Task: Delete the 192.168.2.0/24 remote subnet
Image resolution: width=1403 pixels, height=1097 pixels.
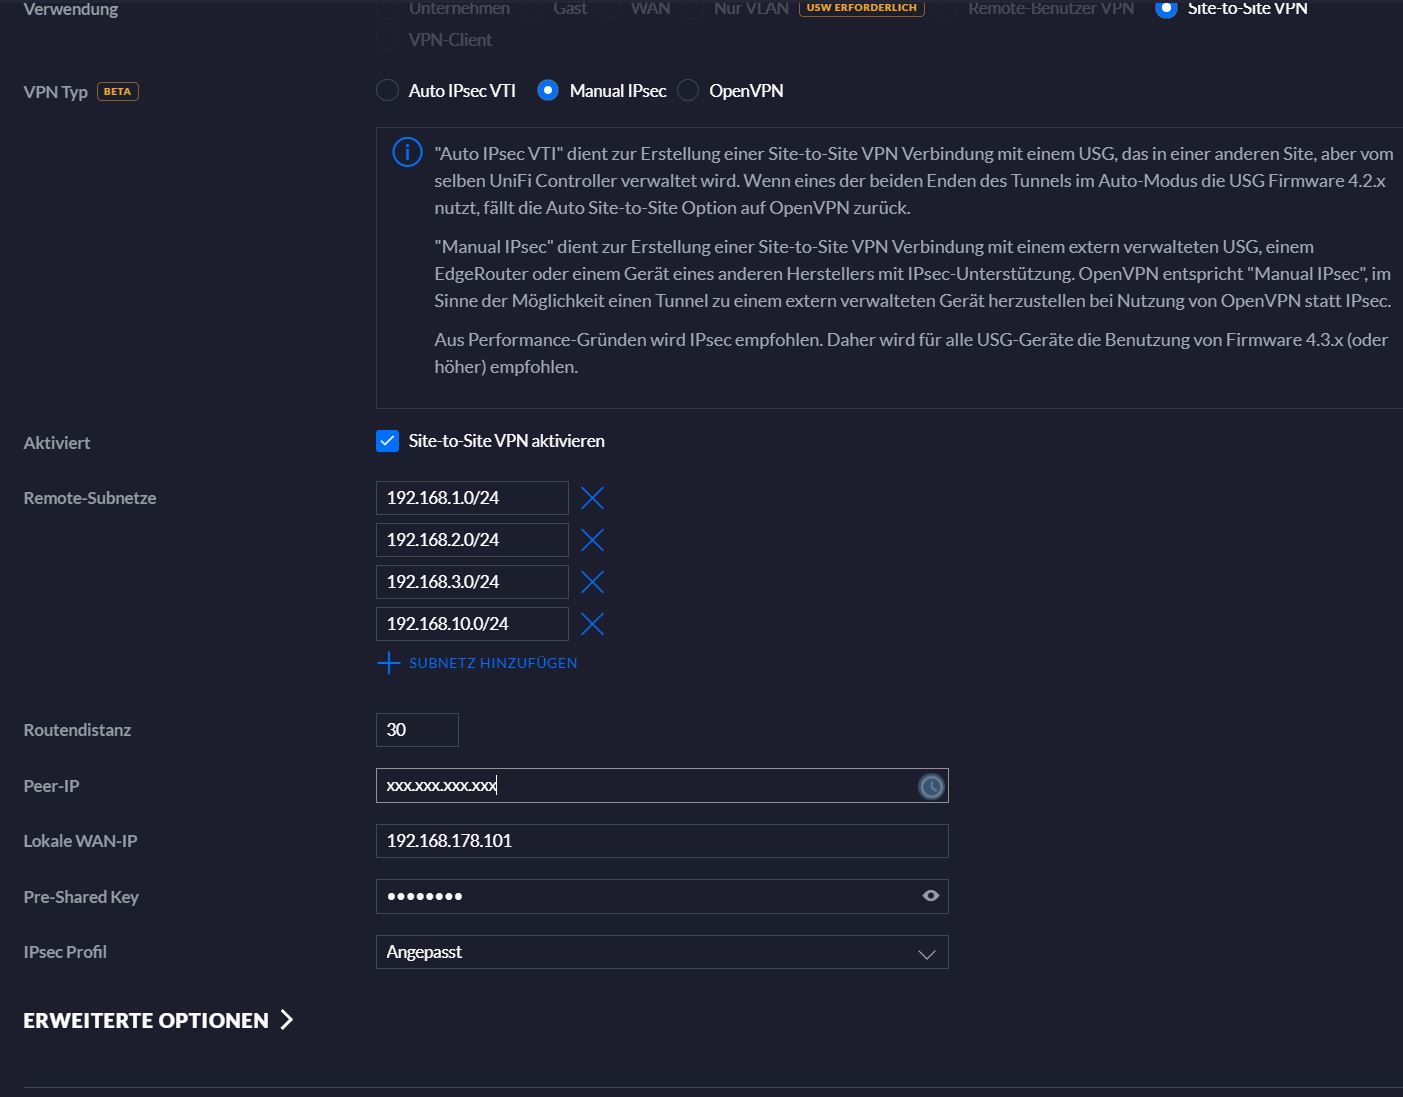Action: tap(592, 540)
